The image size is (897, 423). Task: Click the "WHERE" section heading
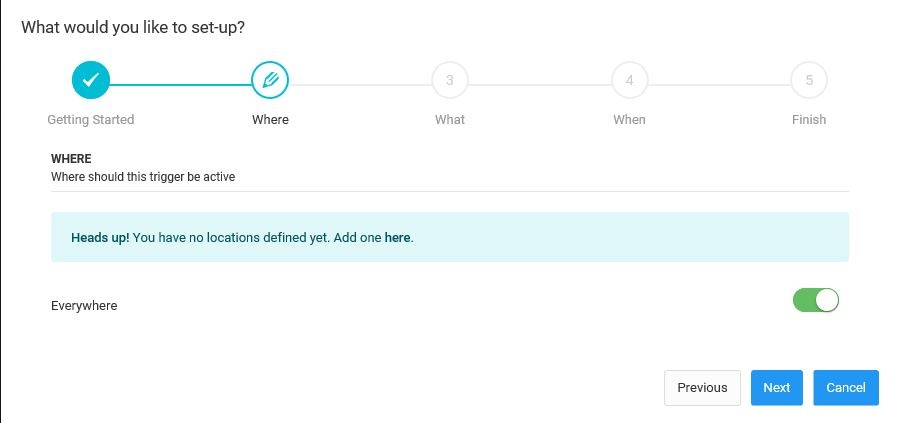coord(71,159)
